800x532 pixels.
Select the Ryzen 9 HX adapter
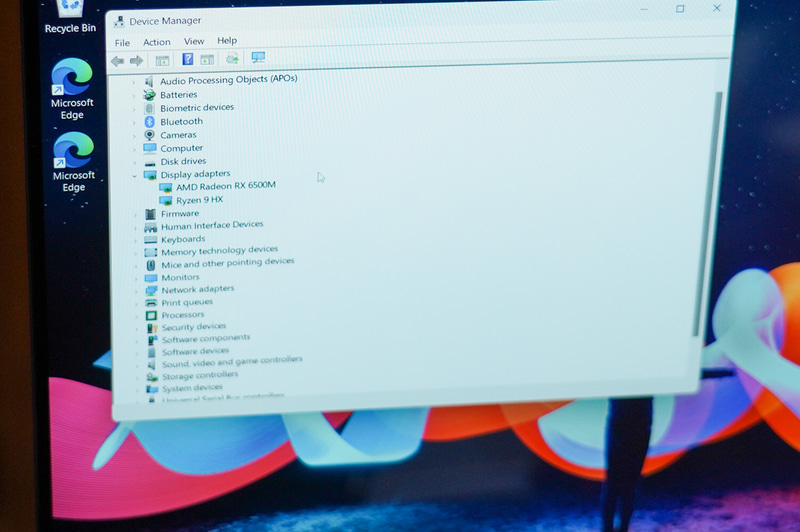pos(199,200)
